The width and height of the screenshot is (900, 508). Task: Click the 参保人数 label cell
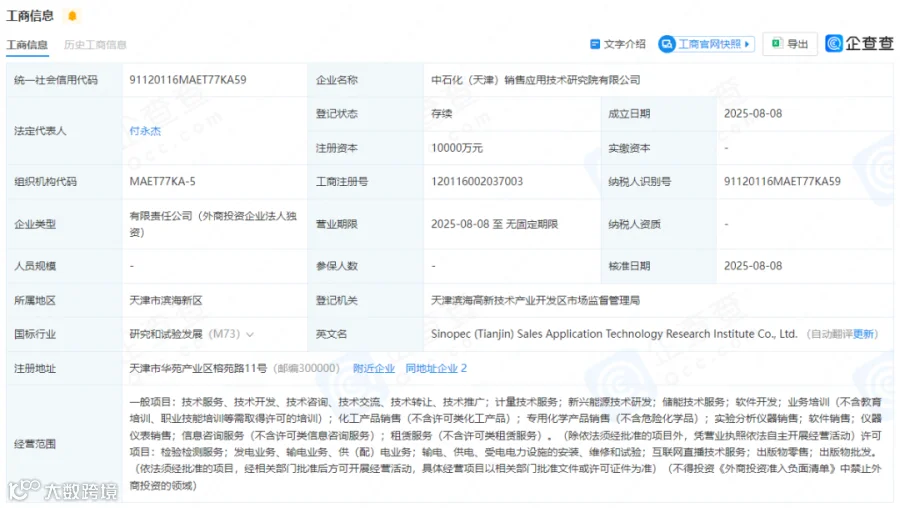[366, 266]
